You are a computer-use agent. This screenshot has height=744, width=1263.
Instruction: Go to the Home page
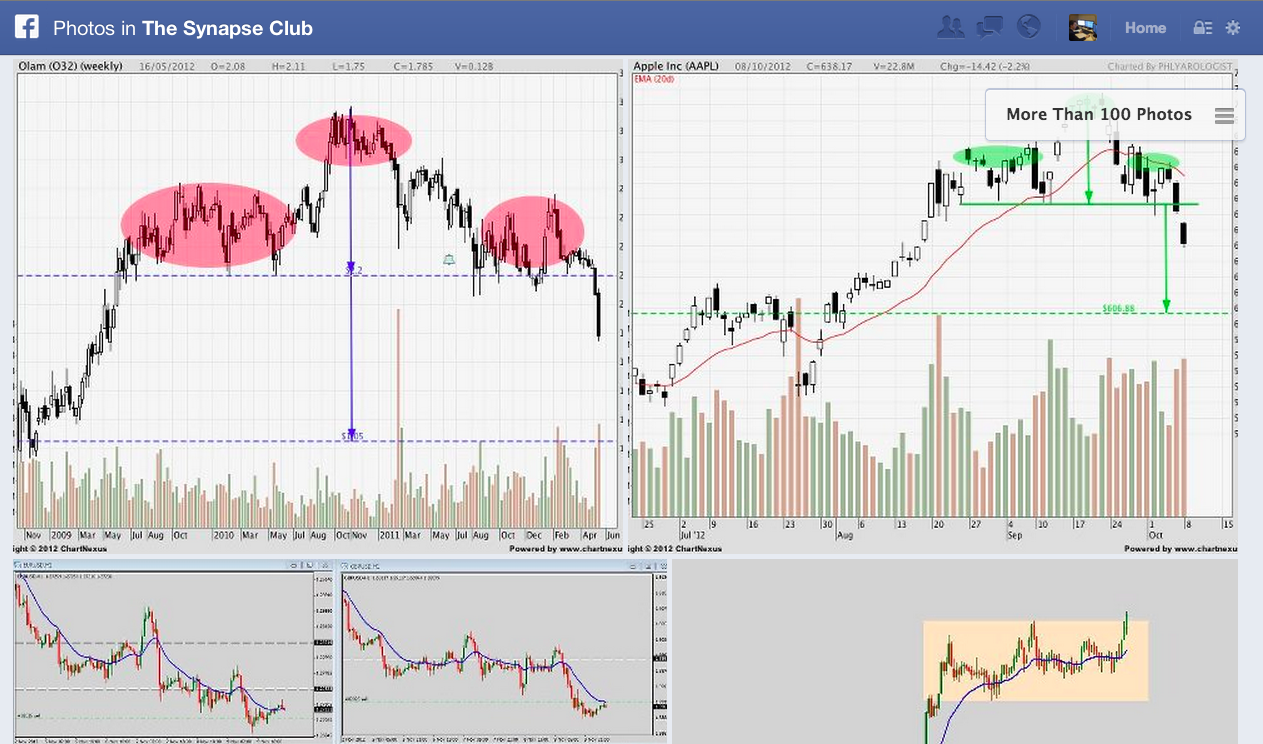click(x=1145, y=28)
